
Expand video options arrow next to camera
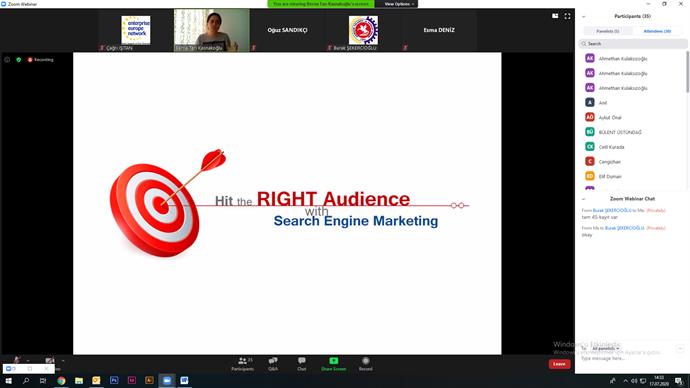click(63, 360)
